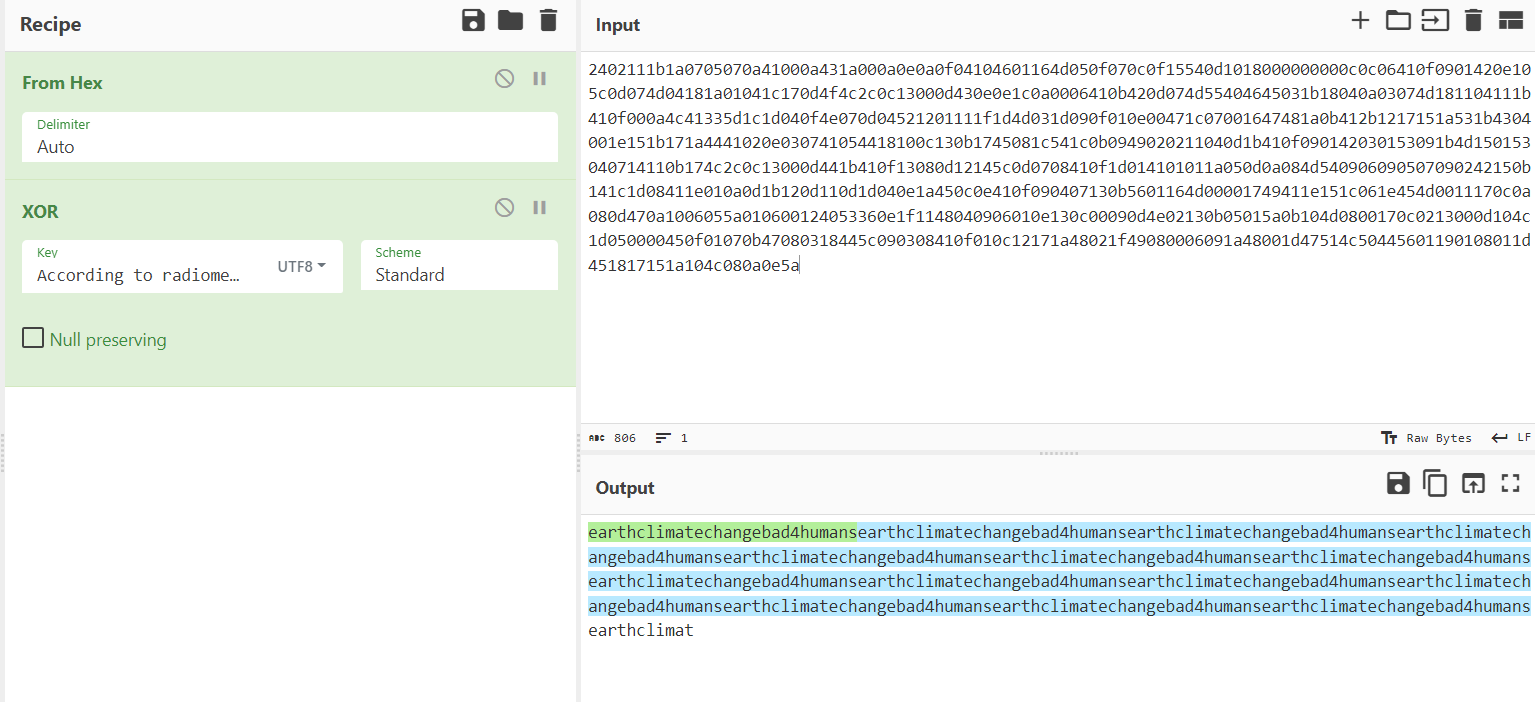Maximise the output pane

(1510, 484)
